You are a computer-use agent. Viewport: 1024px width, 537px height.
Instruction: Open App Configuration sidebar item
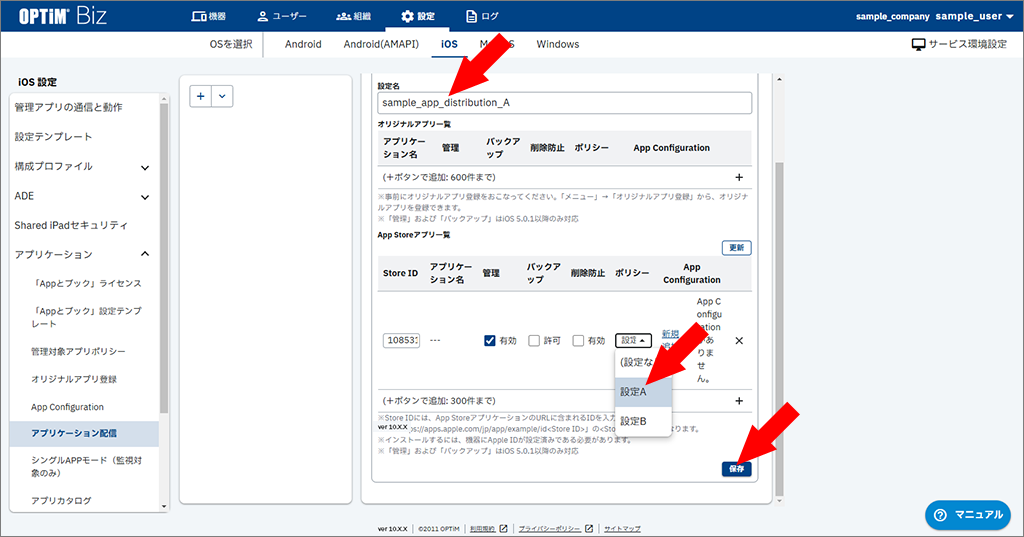pyautogui.click(x=67, y=407)
